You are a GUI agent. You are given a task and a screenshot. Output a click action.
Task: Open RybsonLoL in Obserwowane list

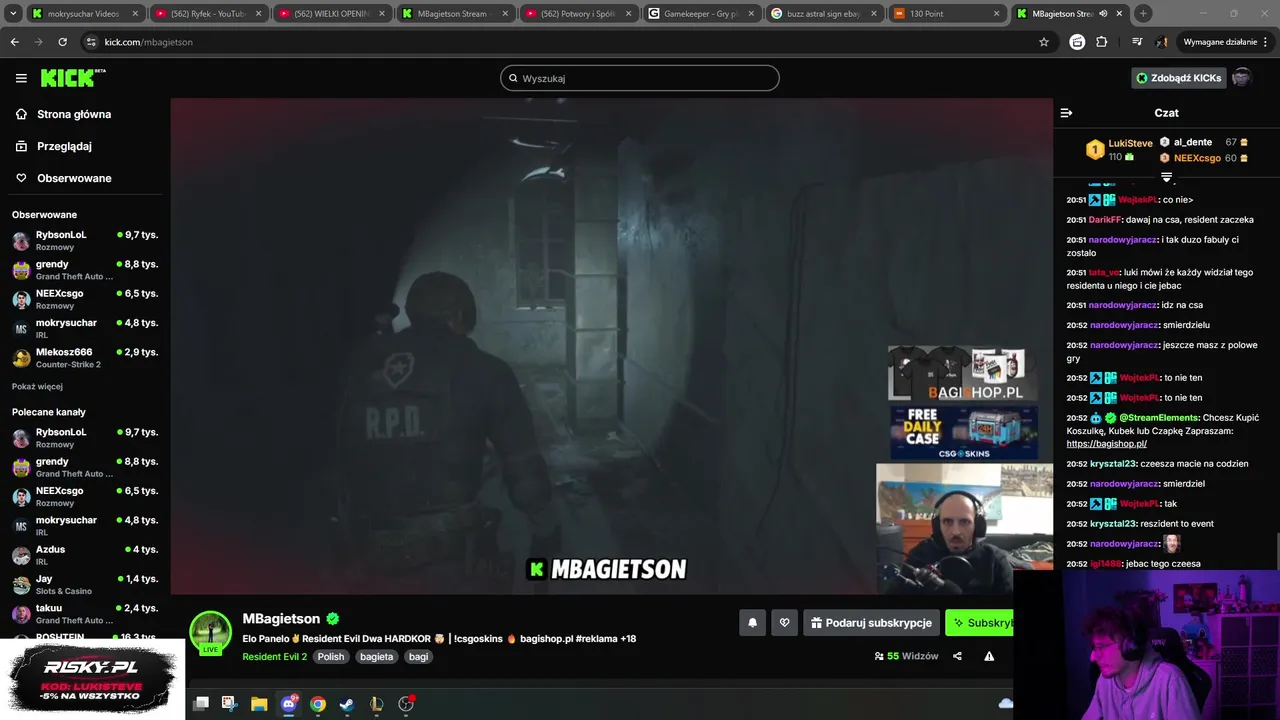coord(85,240)
